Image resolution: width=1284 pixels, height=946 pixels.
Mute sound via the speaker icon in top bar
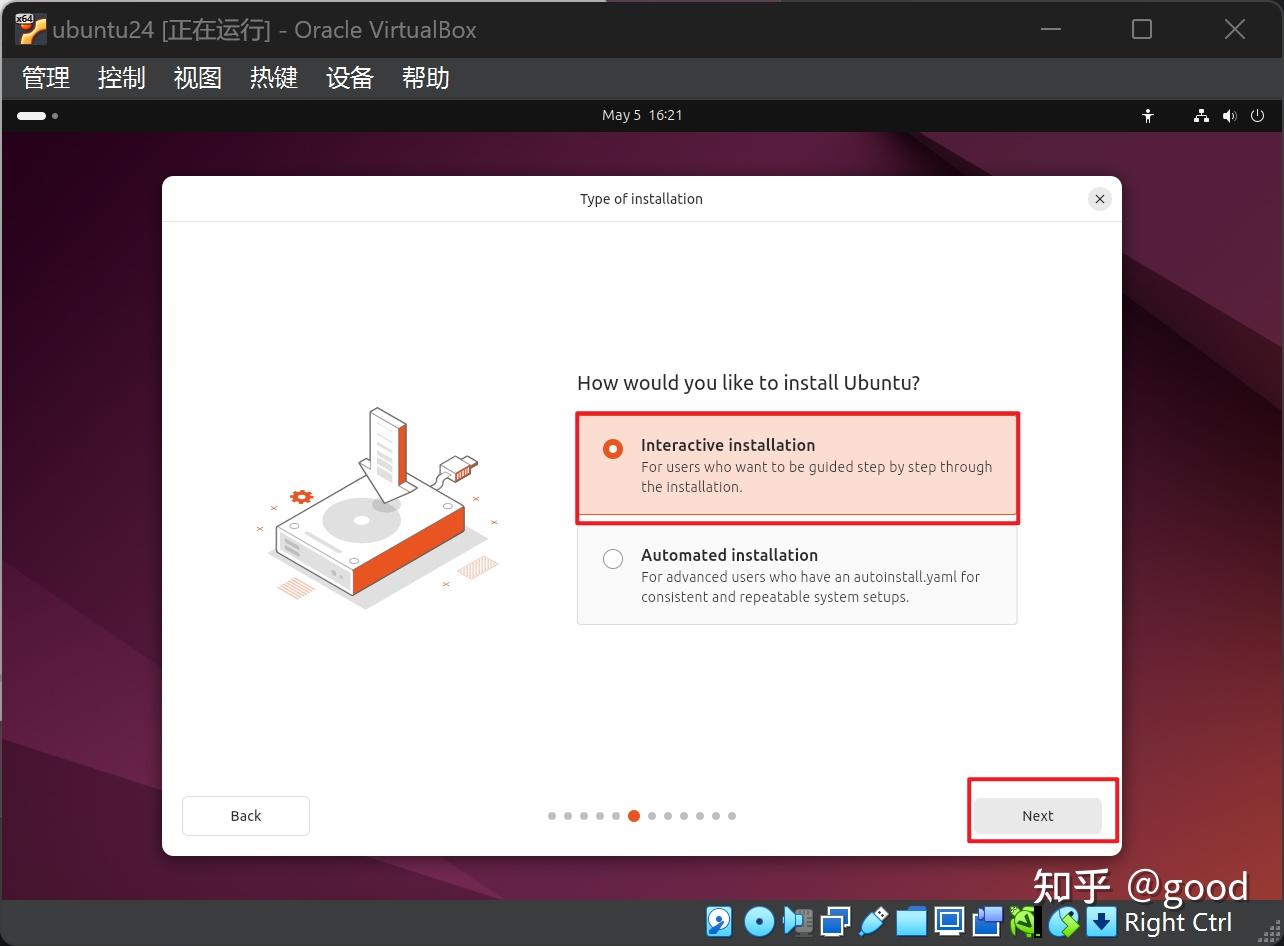tap(1229, 115)
